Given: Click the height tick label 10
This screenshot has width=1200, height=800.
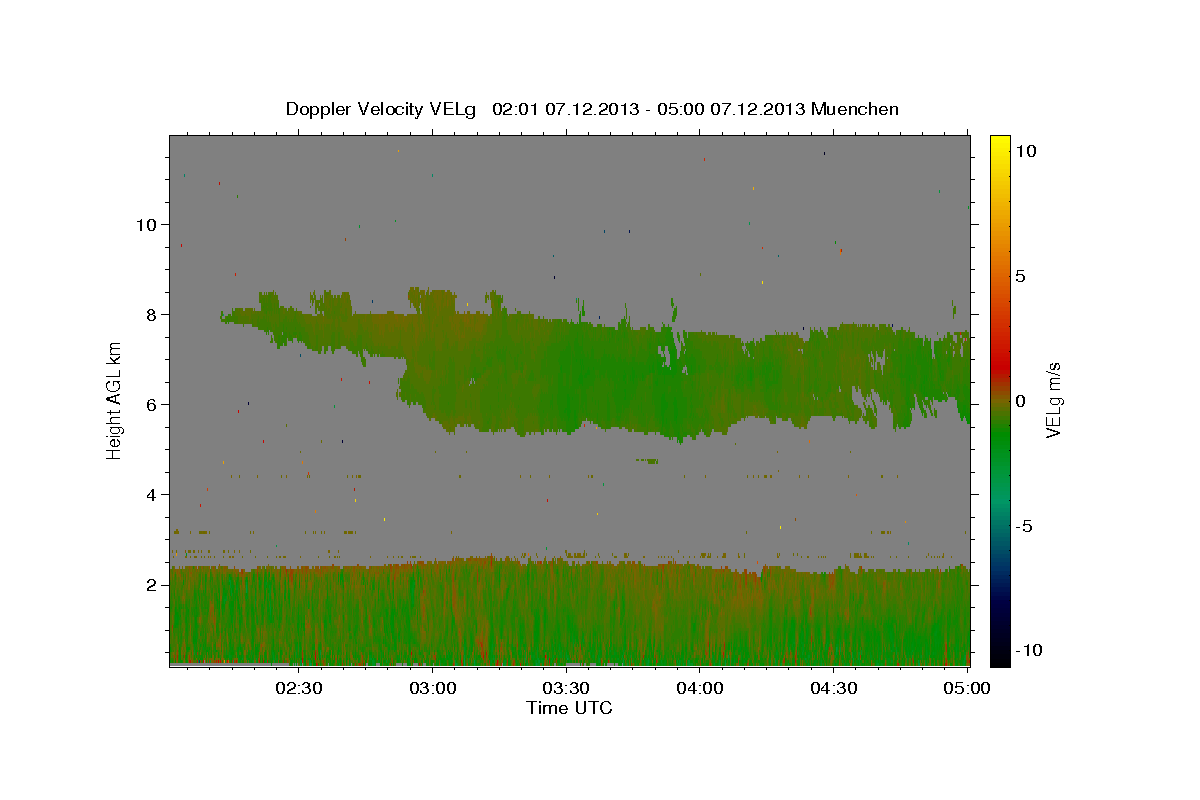Looking at the screenshot, I should tap(148, 225).
